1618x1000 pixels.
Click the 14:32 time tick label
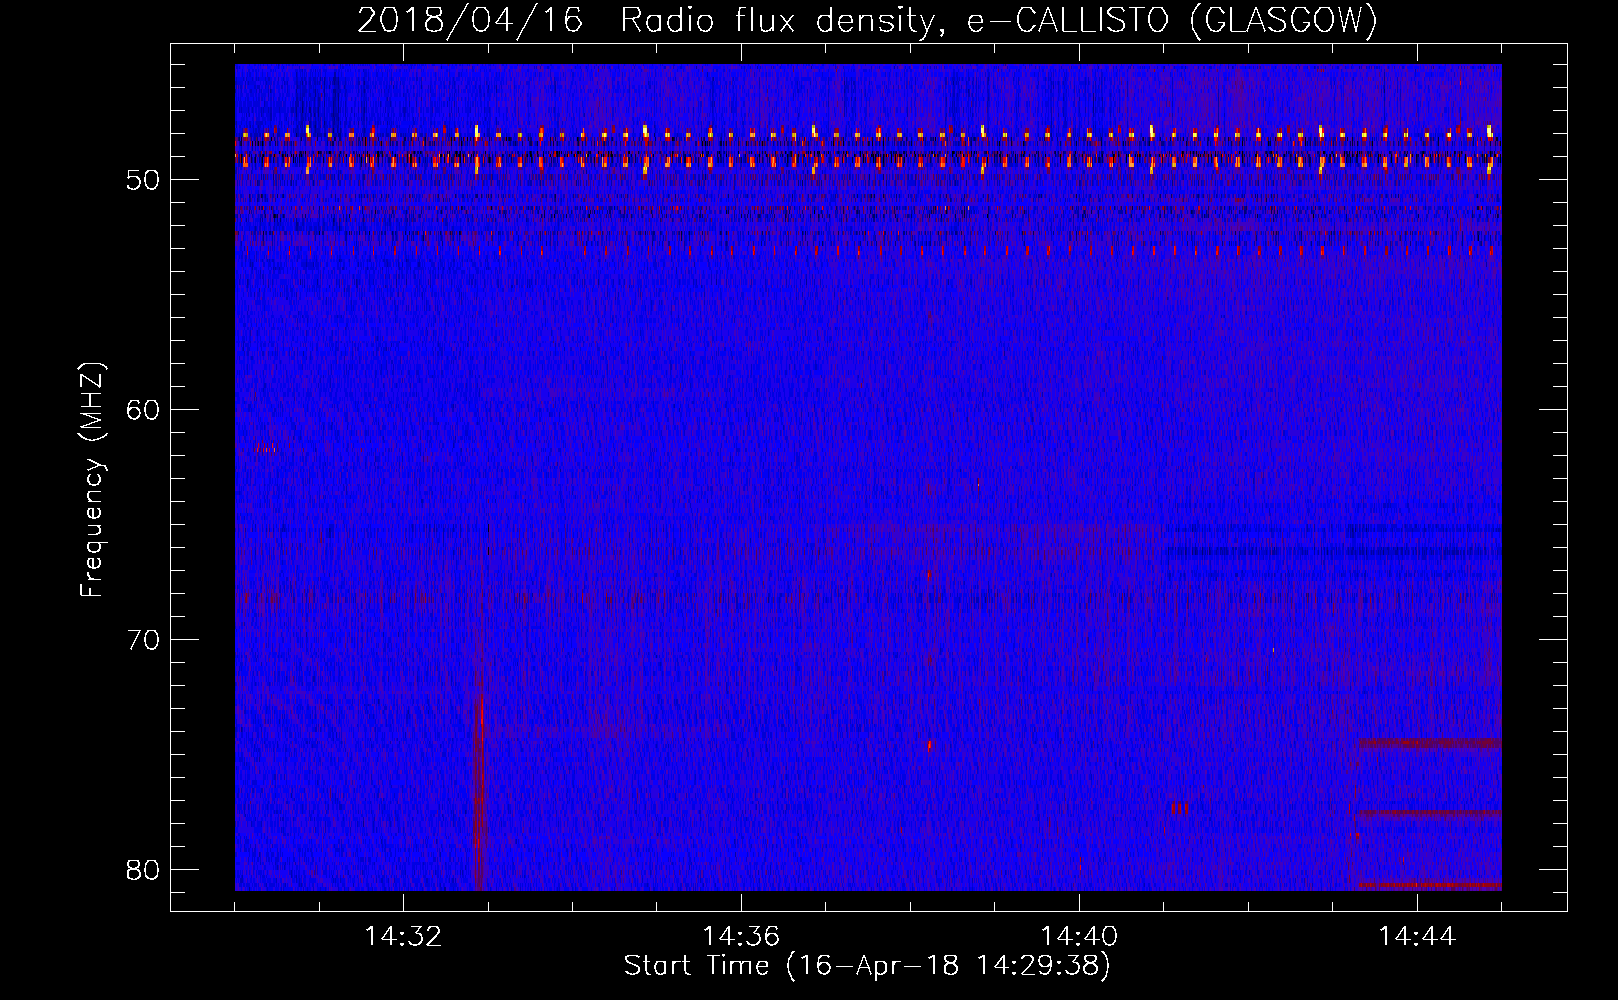click(x=403, y=937)
